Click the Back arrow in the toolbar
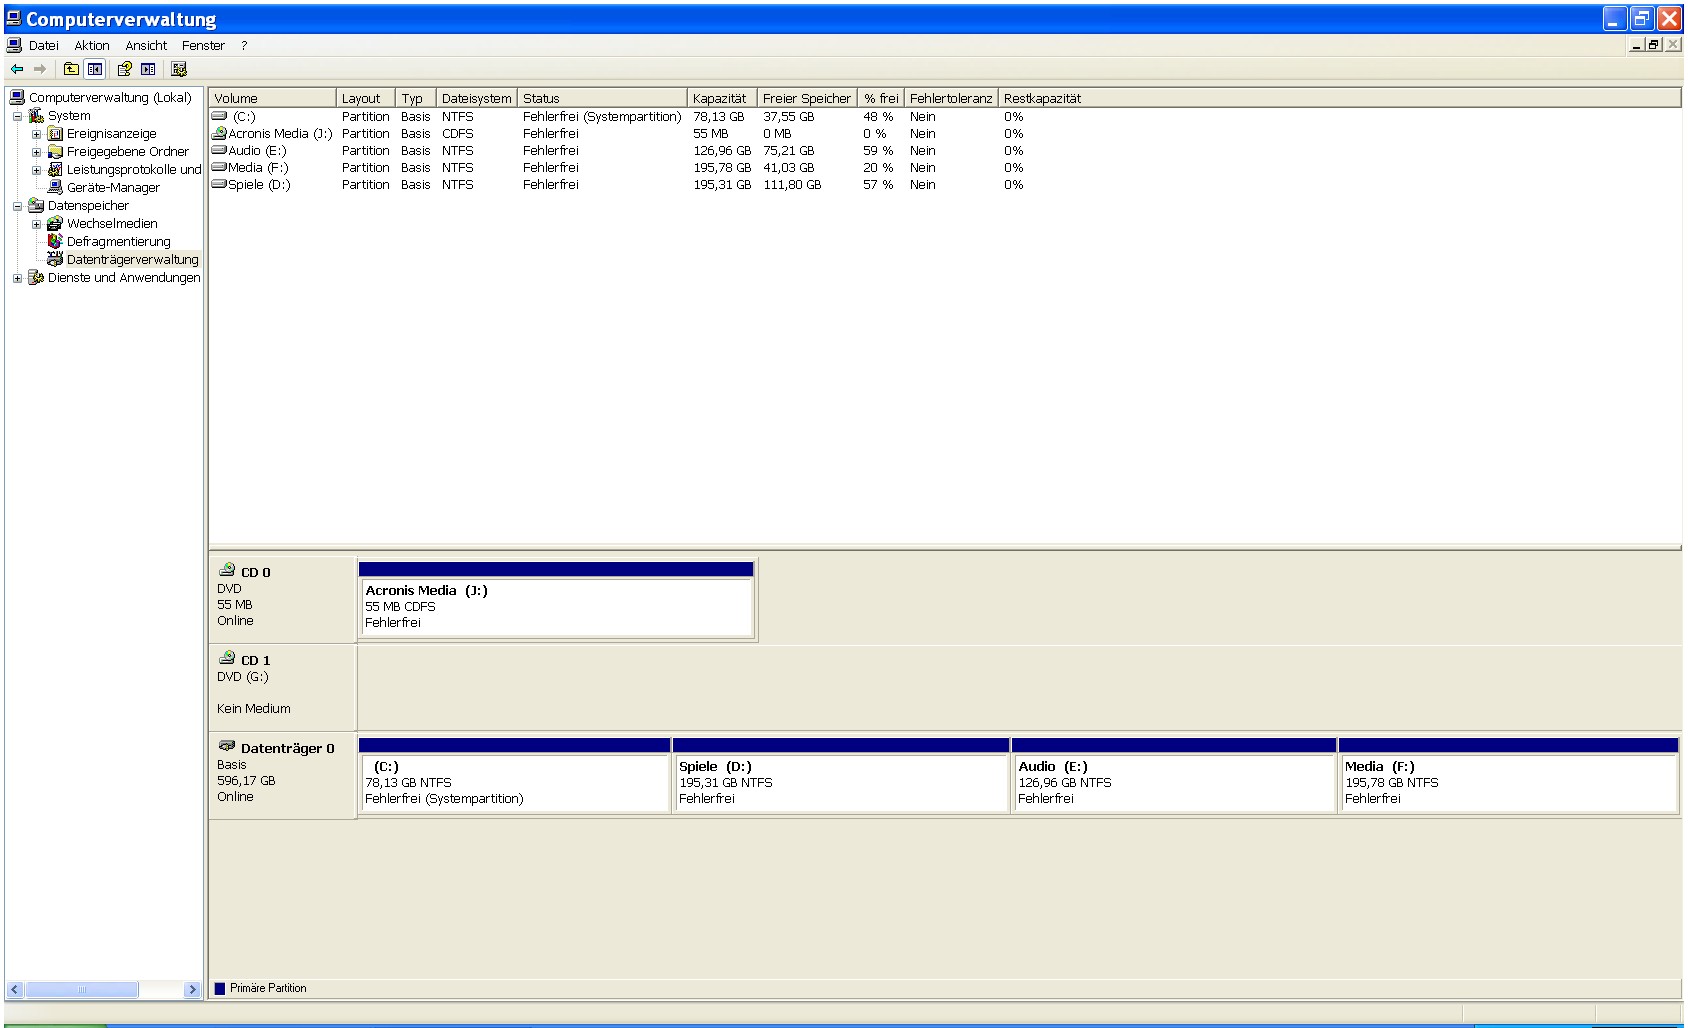 [x=17, y=69]
